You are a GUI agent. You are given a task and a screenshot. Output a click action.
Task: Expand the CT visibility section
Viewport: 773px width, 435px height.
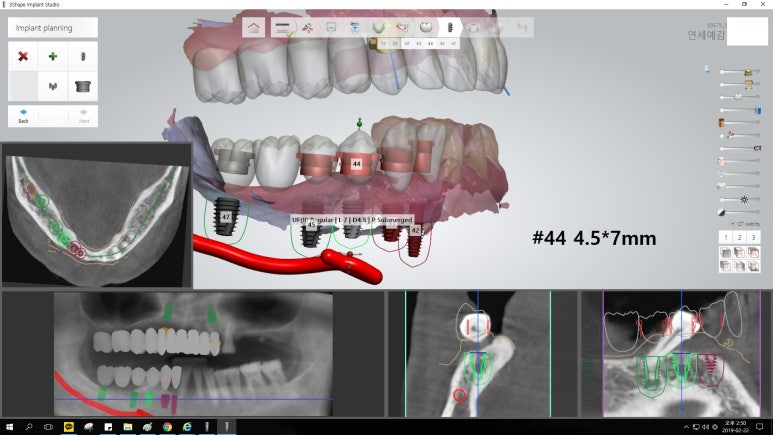741,223
